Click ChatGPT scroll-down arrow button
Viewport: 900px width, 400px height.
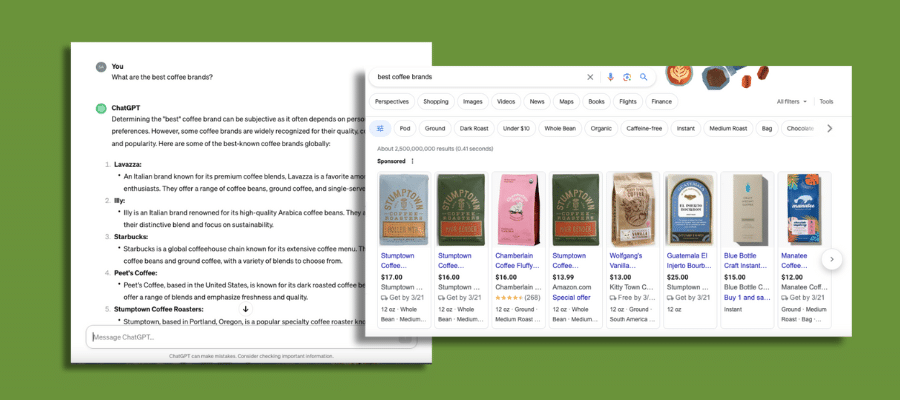246,309
